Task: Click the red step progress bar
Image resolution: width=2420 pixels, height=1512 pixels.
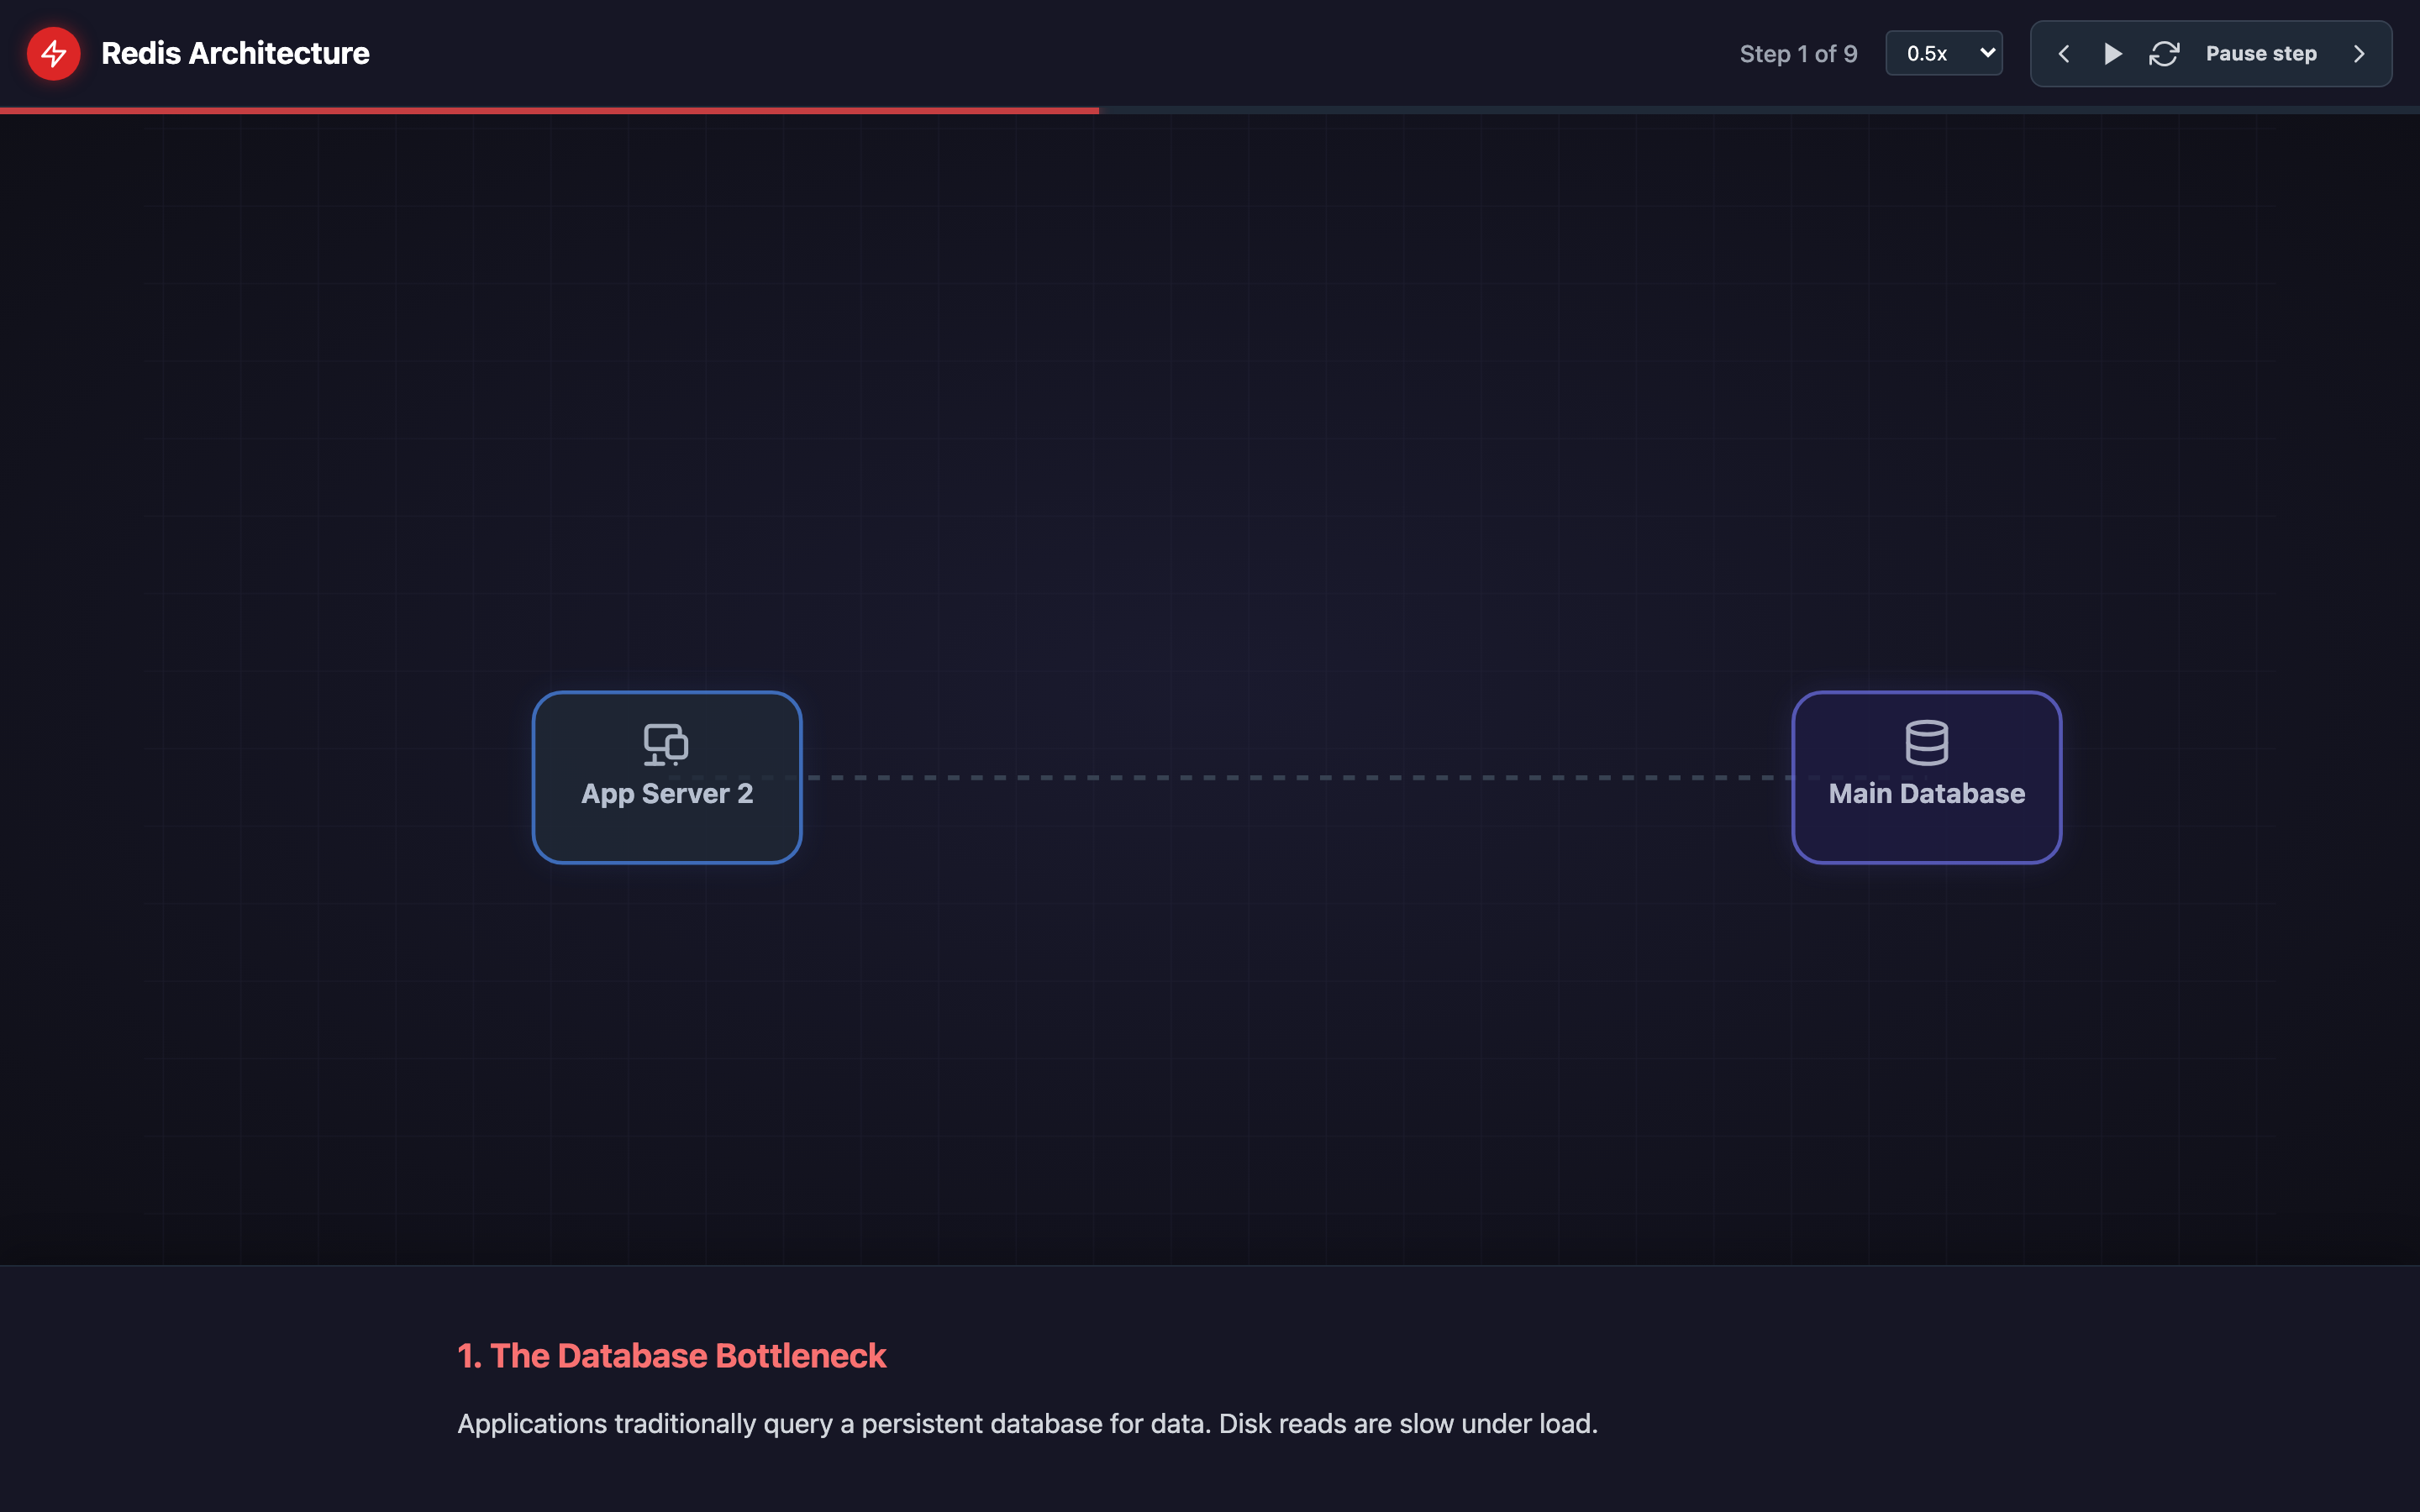Action: click(x=549, y=110)
